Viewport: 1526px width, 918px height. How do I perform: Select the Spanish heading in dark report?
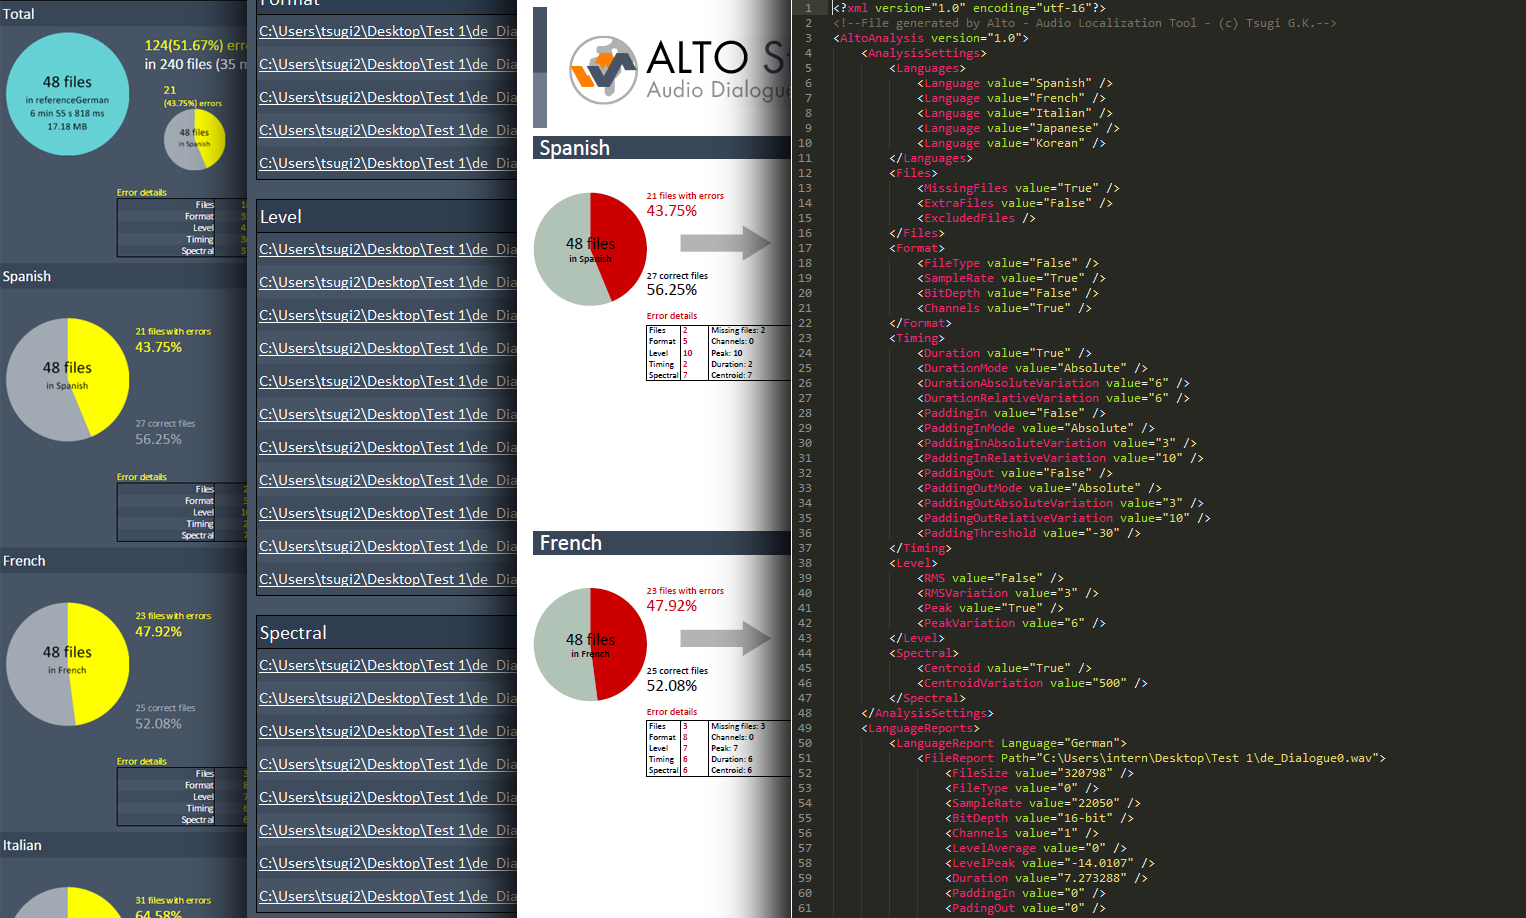tap(27, 276)
